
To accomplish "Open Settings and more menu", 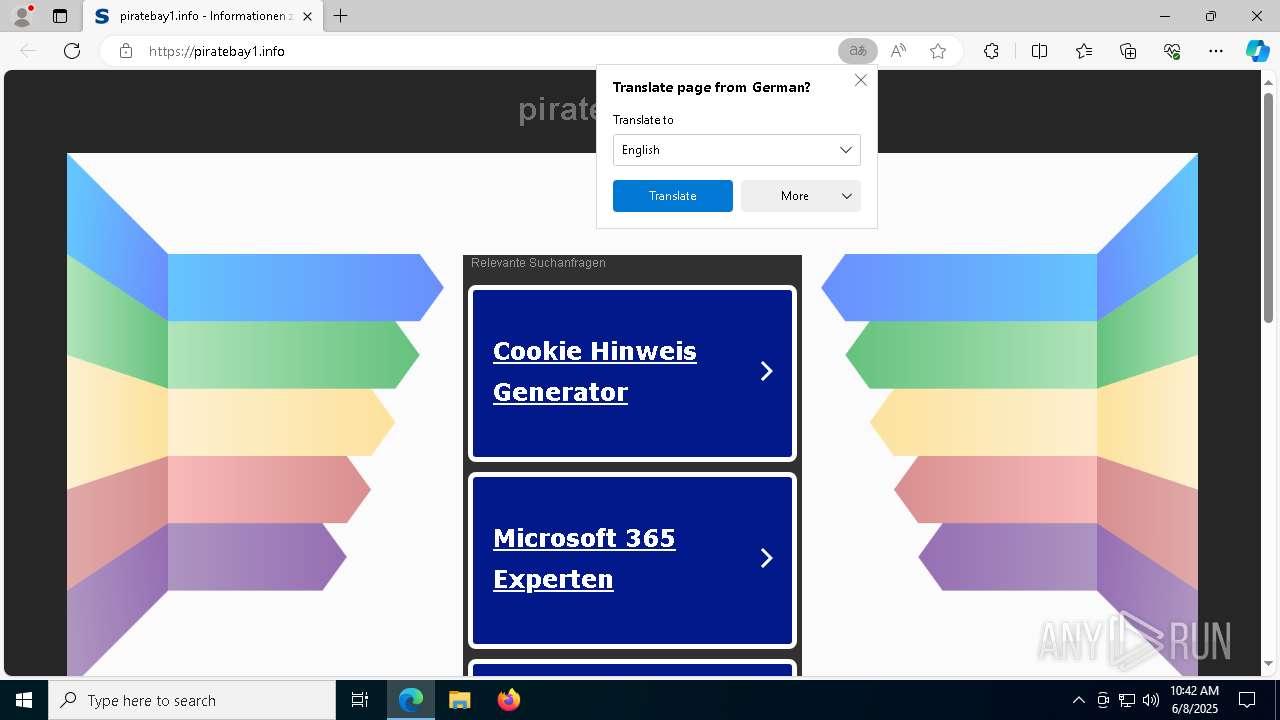I will tap(1216, 51).
